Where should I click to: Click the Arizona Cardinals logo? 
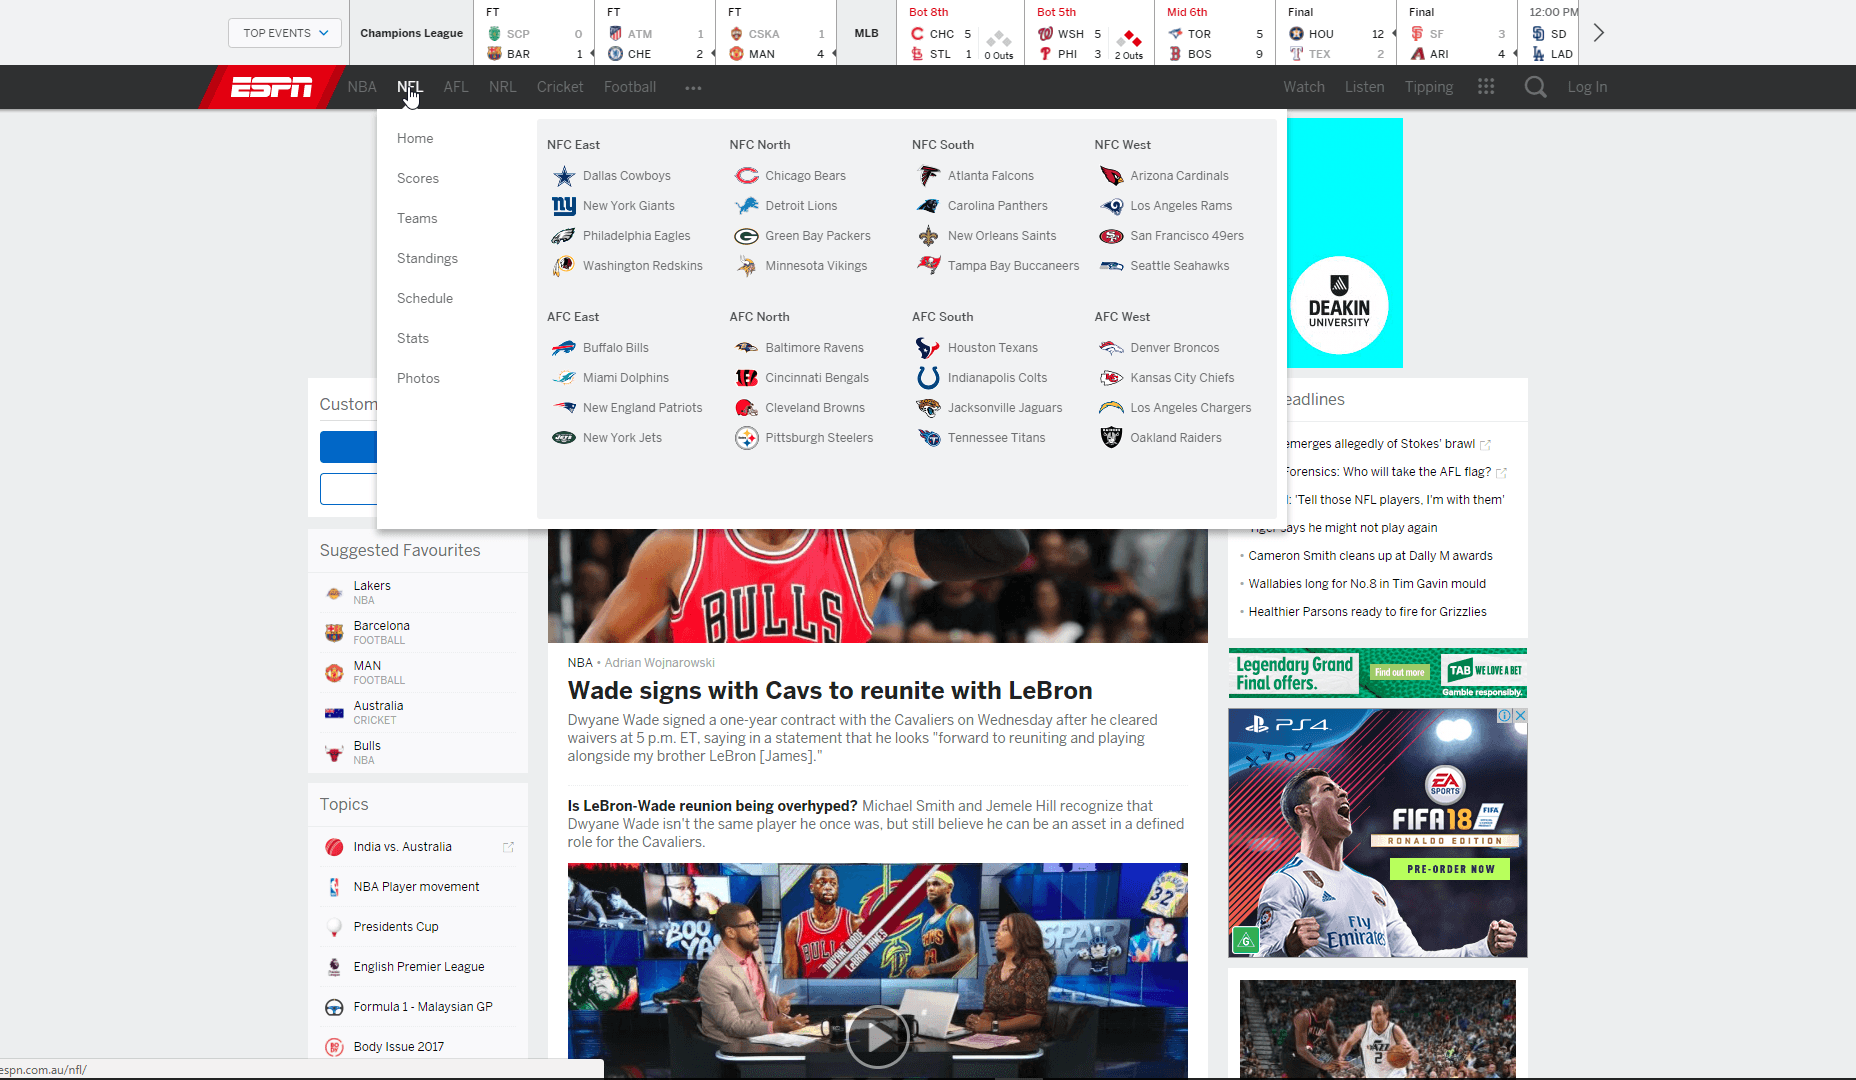(x=1111, y=176)
